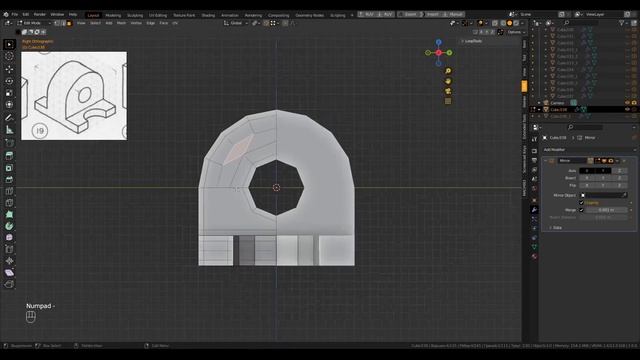640x360 pixels.
Task: Open the Mesh menu in viewport header
Action: (121, 23)
